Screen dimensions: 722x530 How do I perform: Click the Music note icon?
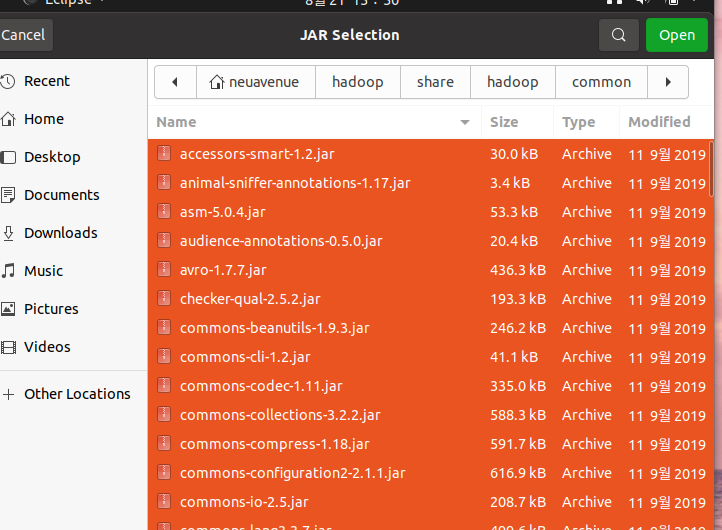tap(8, 271)
